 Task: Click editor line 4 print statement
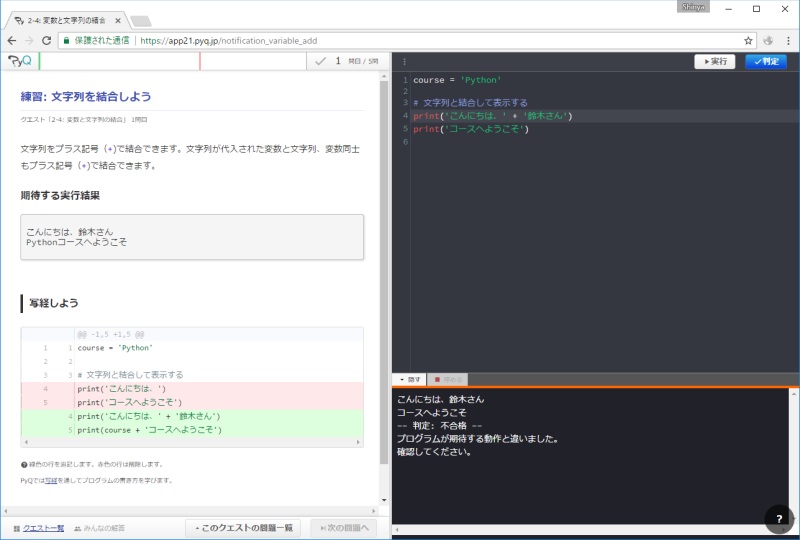coord(493,116)
